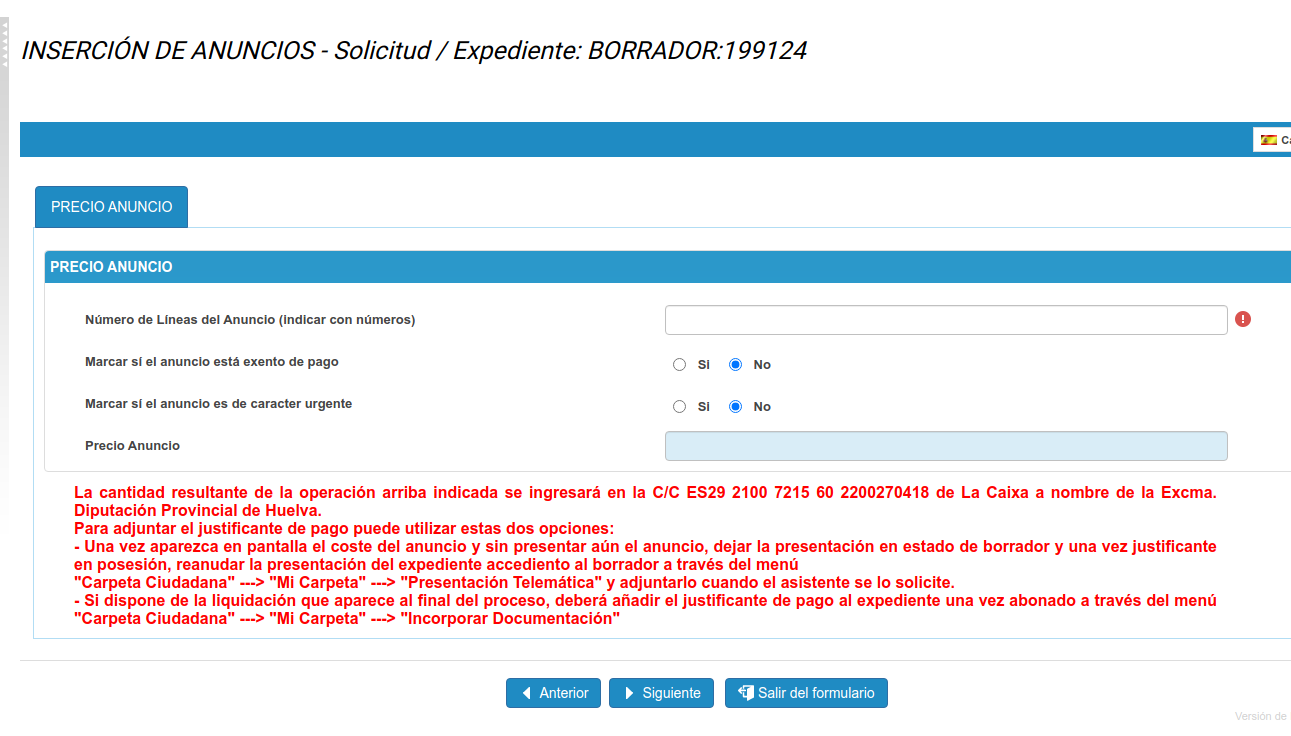Click label 'Marcar si el anuncio es de caracter urgente'
The width and height of the screenshot is (1291, 736).
point(218,404)
